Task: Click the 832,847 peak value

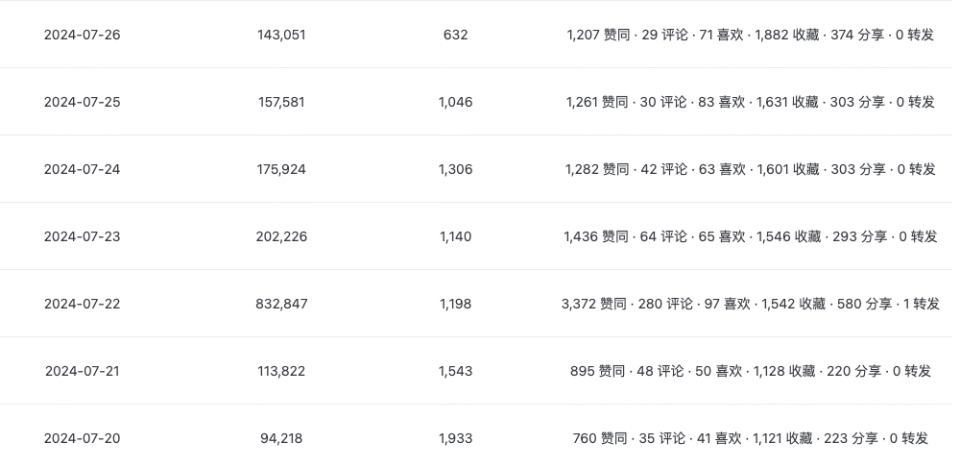Action: pos(281,304)
